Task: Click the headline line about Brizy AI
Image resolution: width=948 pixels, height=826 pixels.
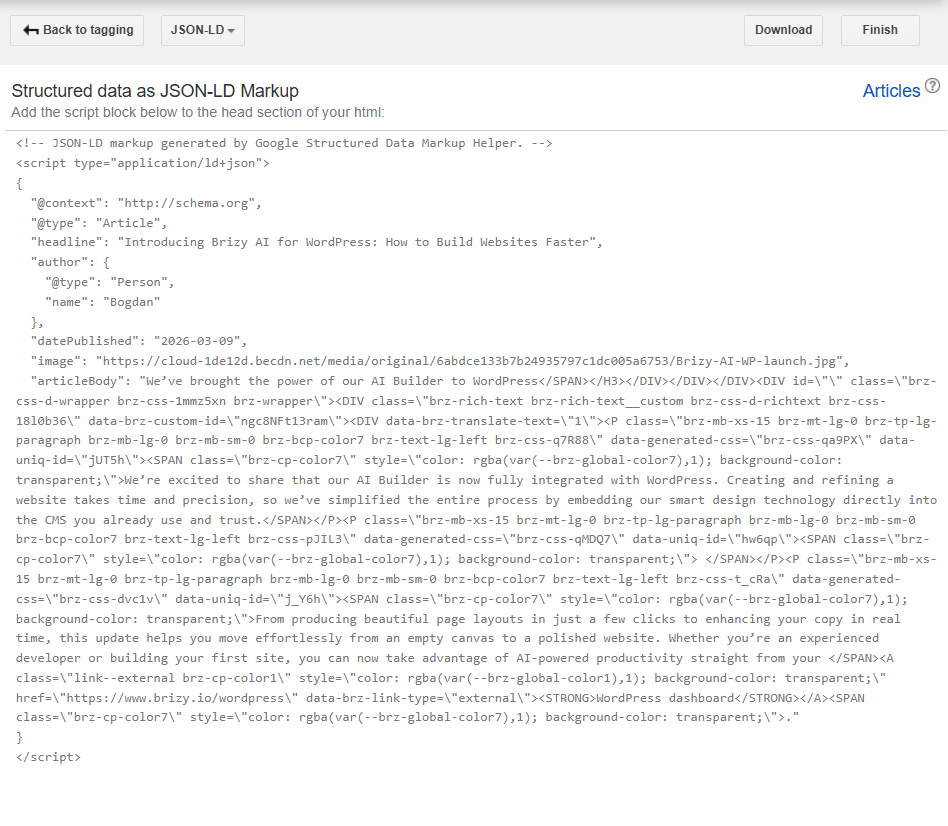Action: pyautogui.click(x=316, y=242)
